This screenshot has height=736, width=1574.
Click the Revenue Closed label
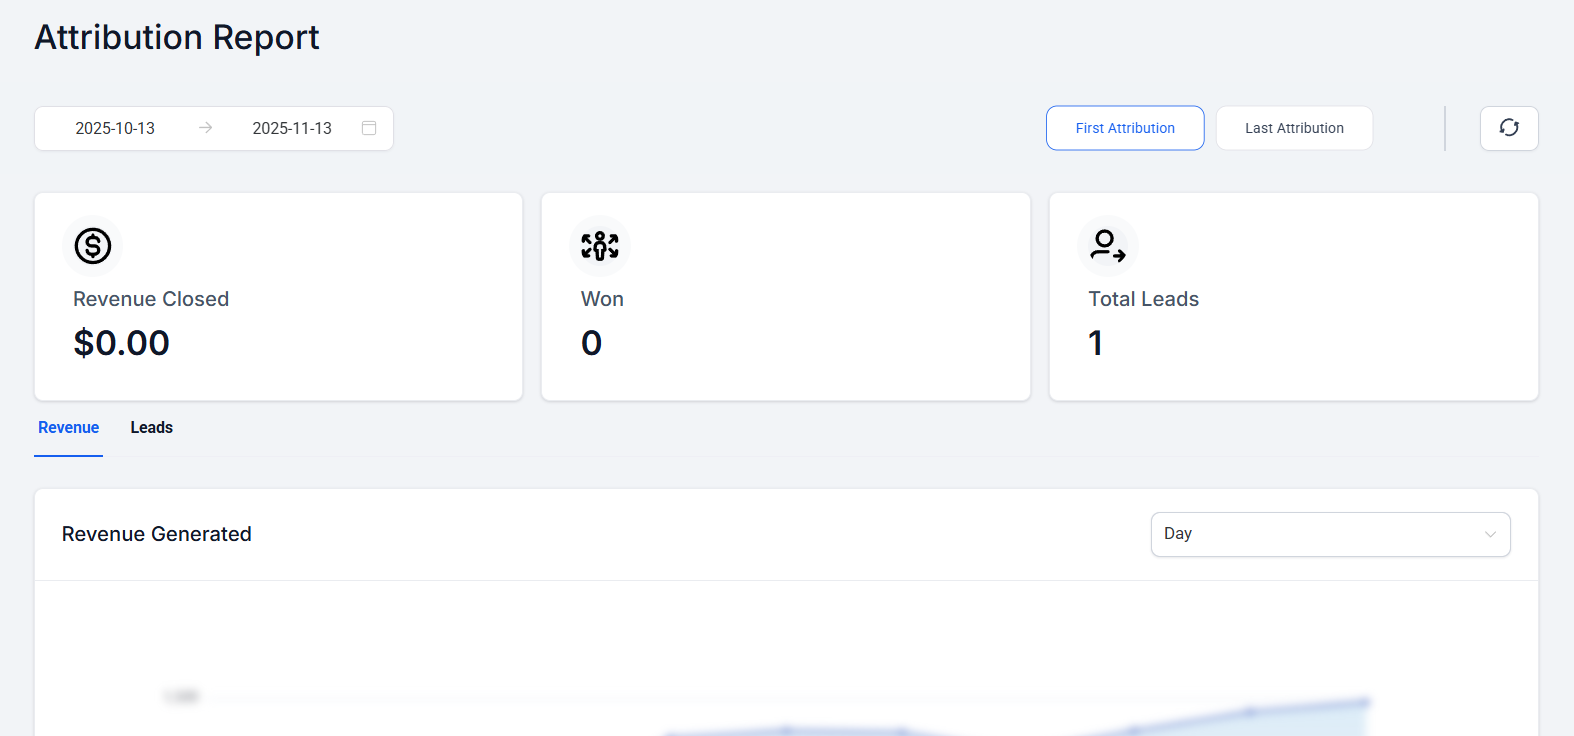pos(151,299)
